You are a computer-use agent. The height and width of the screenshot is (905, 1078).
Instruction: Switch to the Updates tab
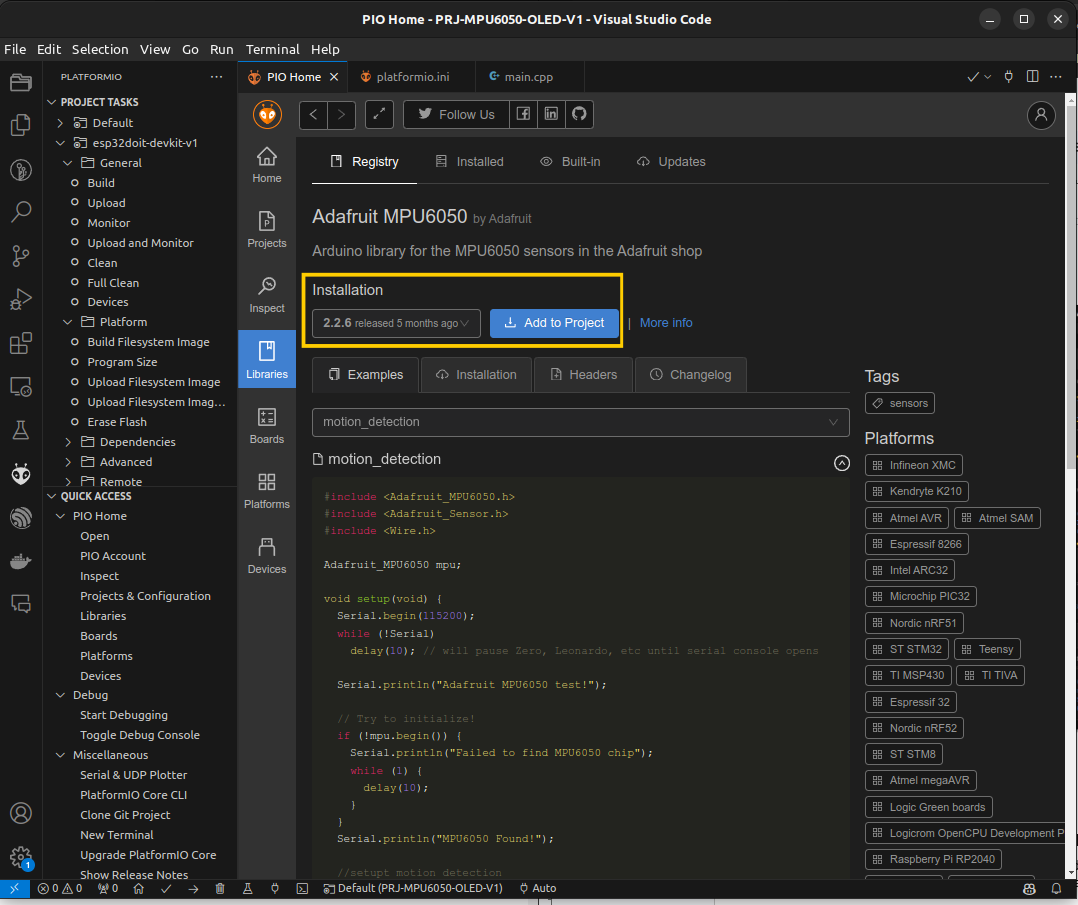point(671,162)
